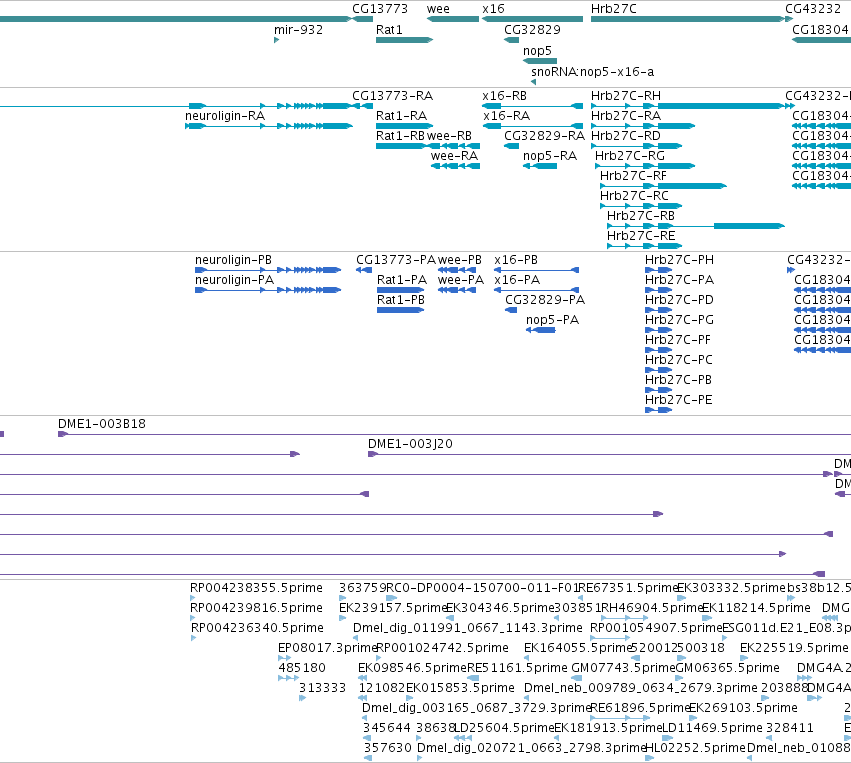Select the wee-RB transcript label
The width and height of the screenshot is (851, 763).
pos(449,136)
